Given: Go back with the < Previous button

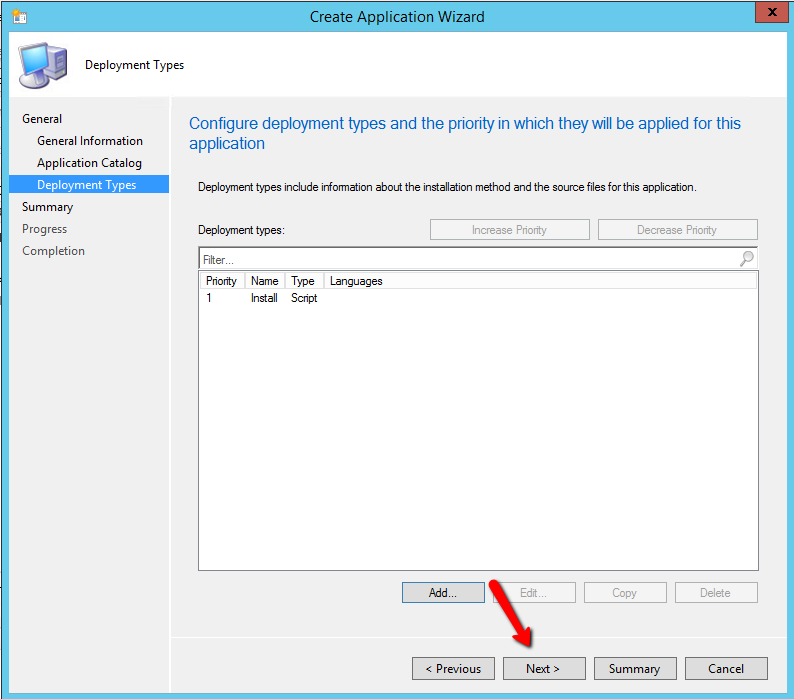Looking at the screenshot, I should 453,669.
